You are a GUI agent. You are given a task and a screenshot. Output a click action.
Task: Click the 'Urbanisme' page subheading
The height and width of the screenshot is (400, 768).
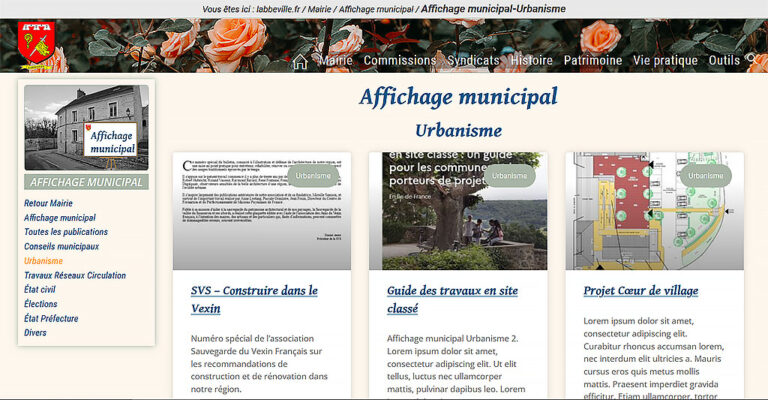(458, 131)
